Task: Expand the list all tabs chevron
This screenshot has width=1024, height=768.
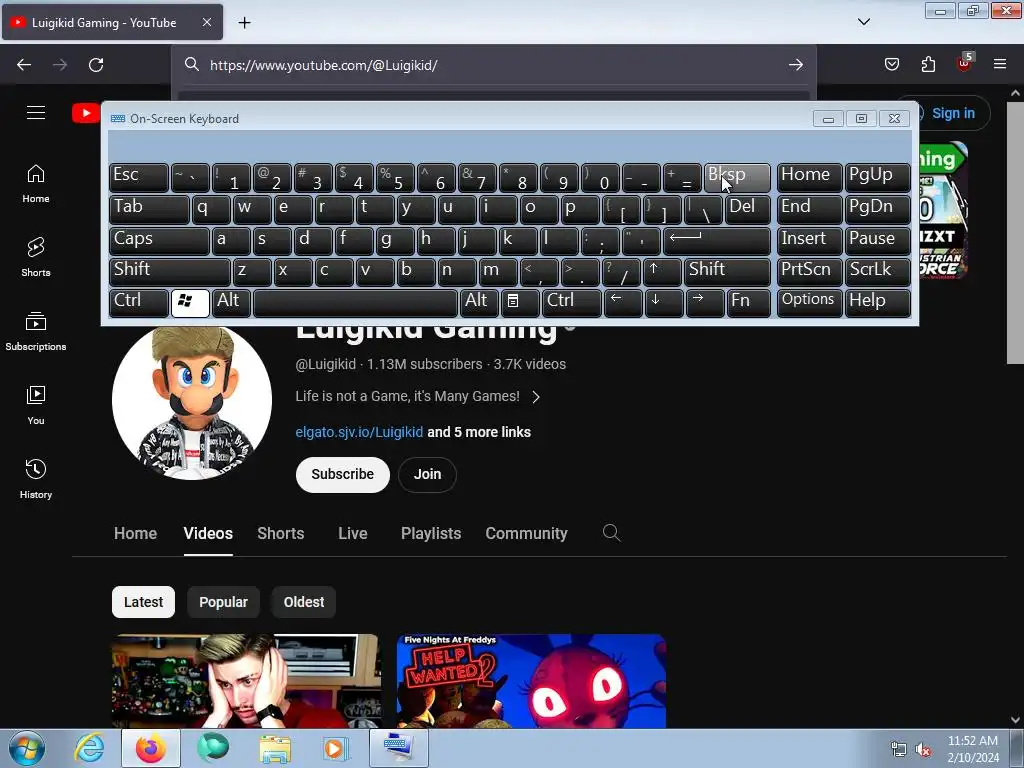Action: (x=863, y=22)
